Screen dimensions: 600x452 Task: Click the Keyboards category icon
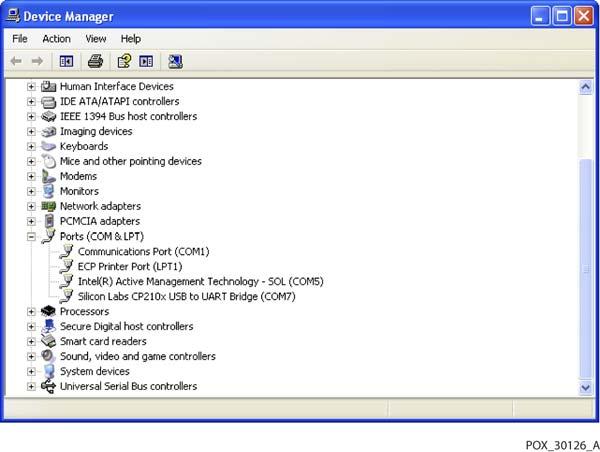click(48, 146)
